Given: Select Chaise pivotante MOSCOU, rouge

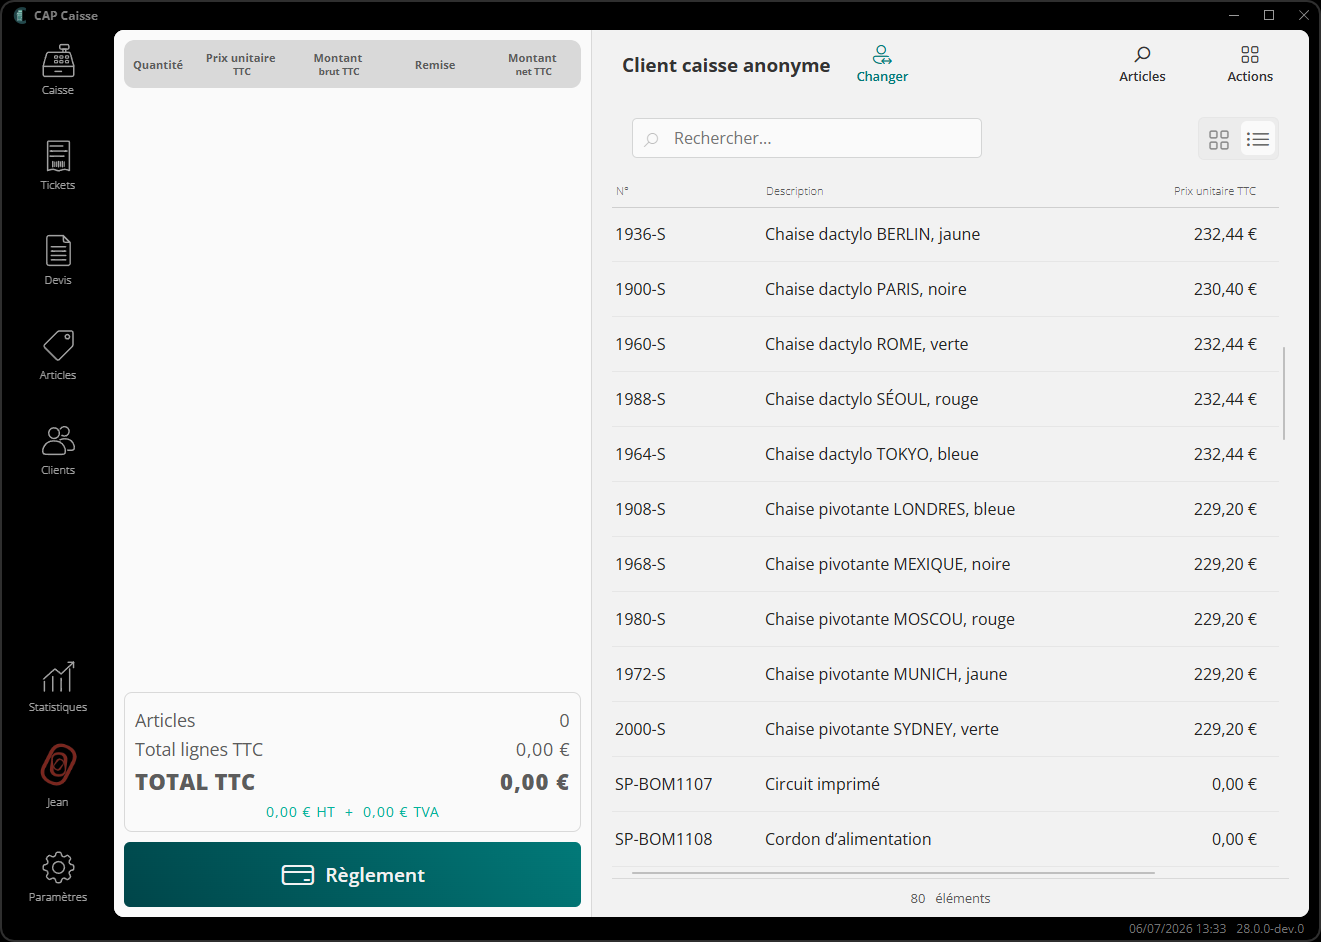Looking at the screenshot, I should pyautogui.click(x=945, y=619).
